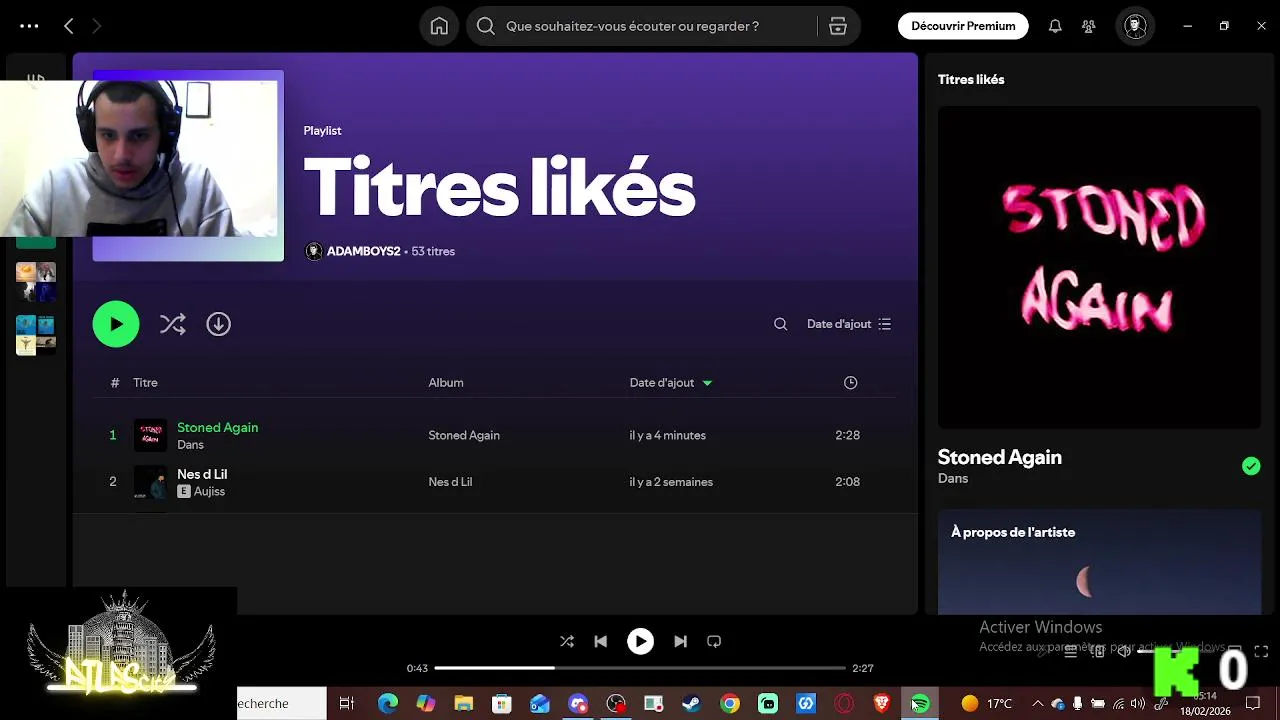Open Microsoft Edge from the taskbar
The height and width of the screenshot is (720, 1280).
388,704
